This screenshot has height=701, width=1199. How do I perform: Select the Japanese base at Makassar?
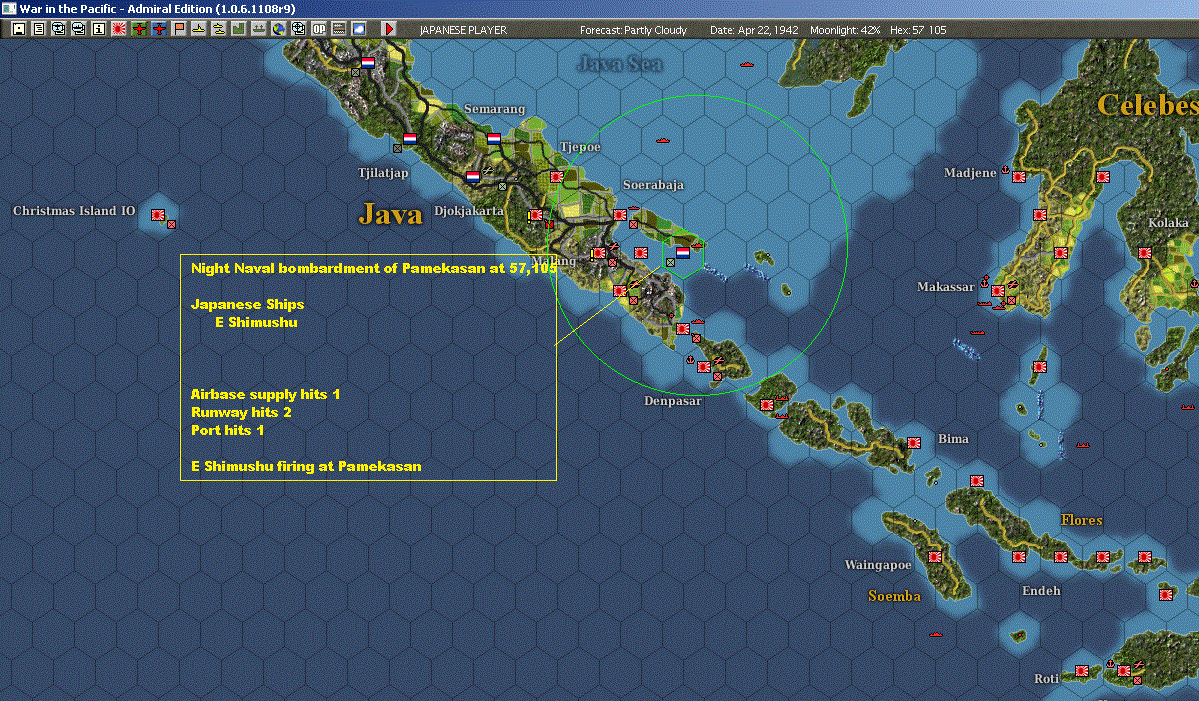[x=998, y=291]
